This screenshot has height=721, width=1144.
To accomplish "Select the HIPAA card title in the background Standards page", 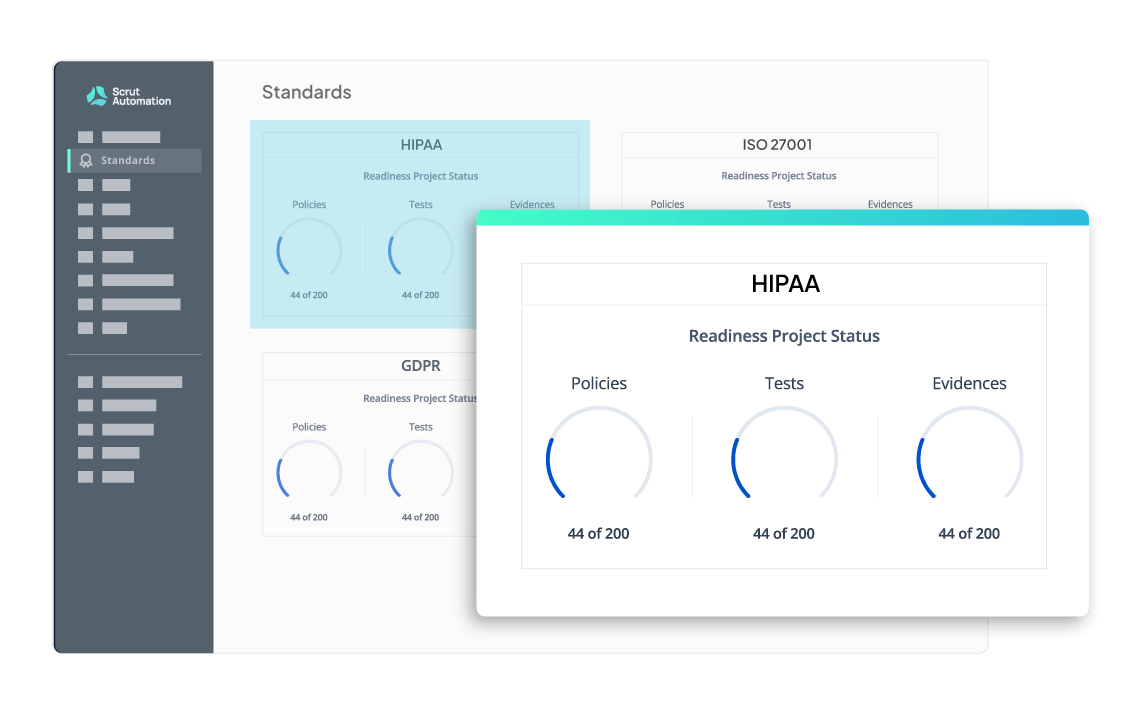I will pos(421,144).
